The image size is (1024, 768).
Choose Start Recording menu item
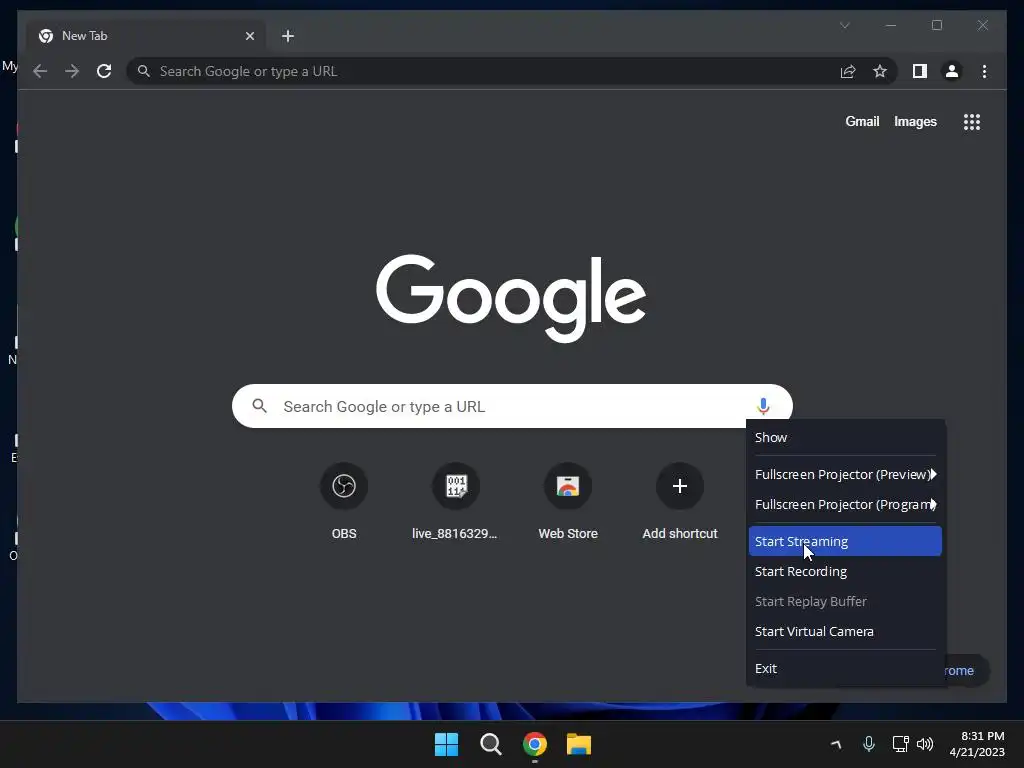pyautogui.click(x=845, y=571)
